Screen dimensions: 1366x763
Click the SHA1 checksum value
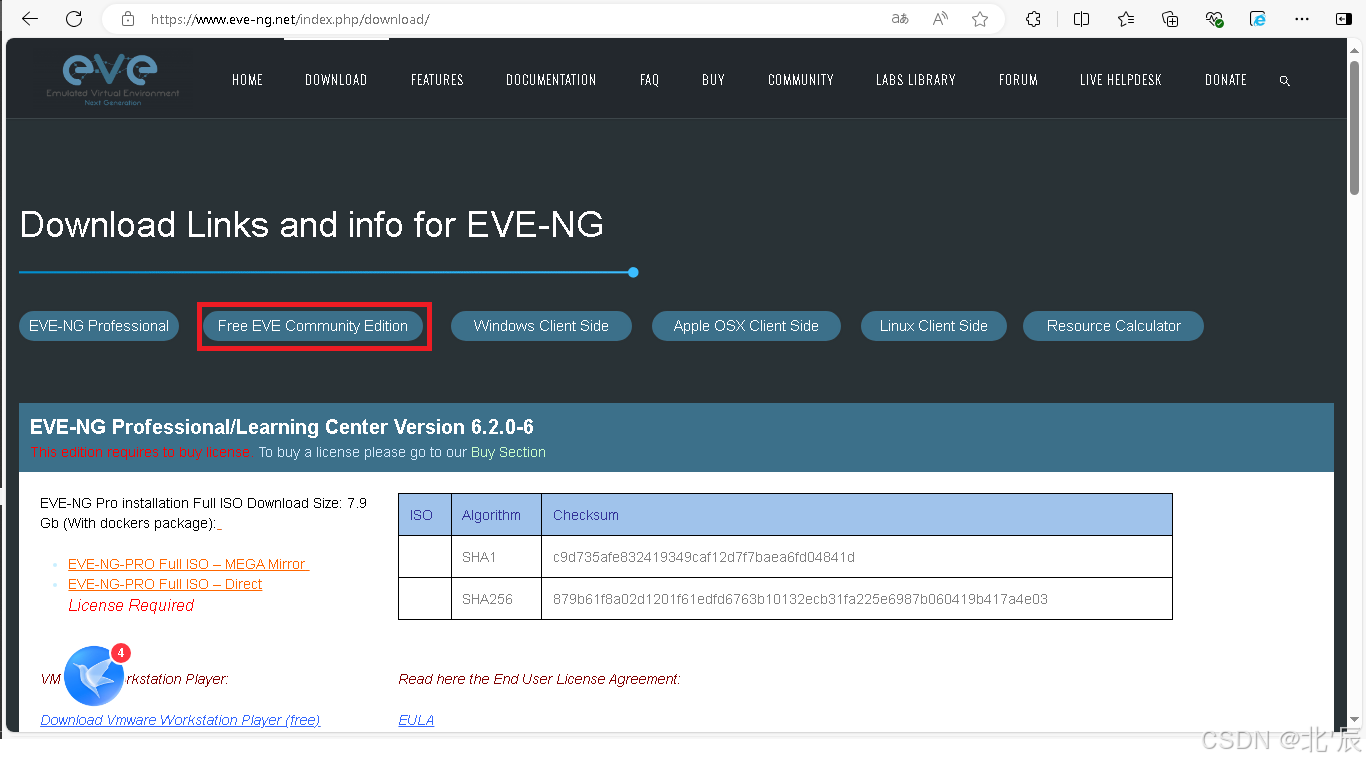pyautogui.click(x=704, y=557)
